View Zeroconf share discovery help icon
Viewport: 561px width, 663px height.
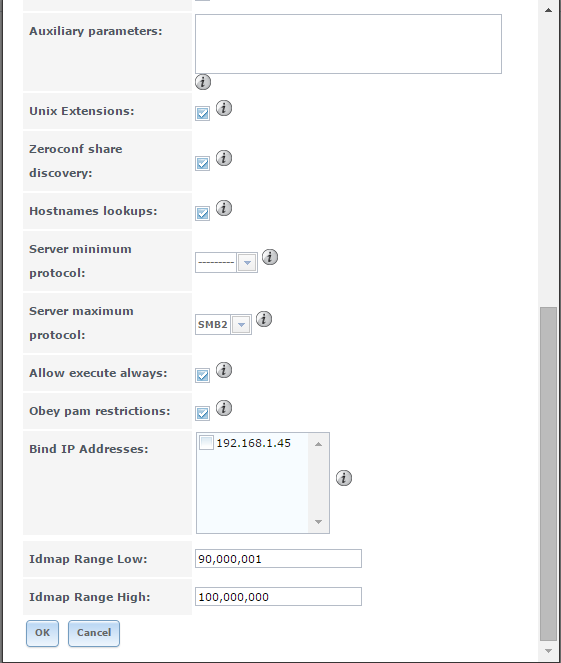tap(224, 158)
